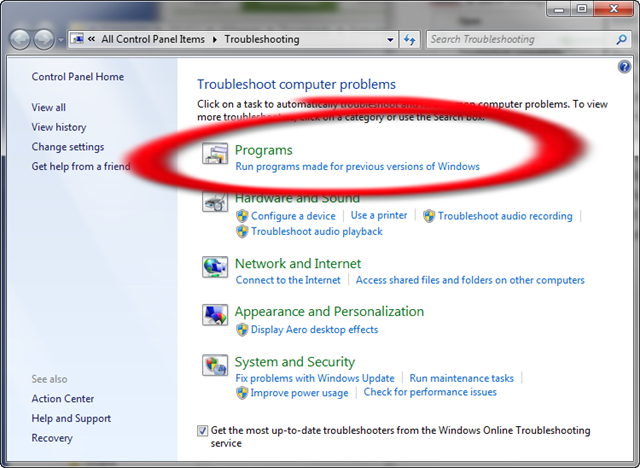This screenshot has height=468, width=640.
Task: Click Display Aero desktop effects
Action: click(314, 330)
